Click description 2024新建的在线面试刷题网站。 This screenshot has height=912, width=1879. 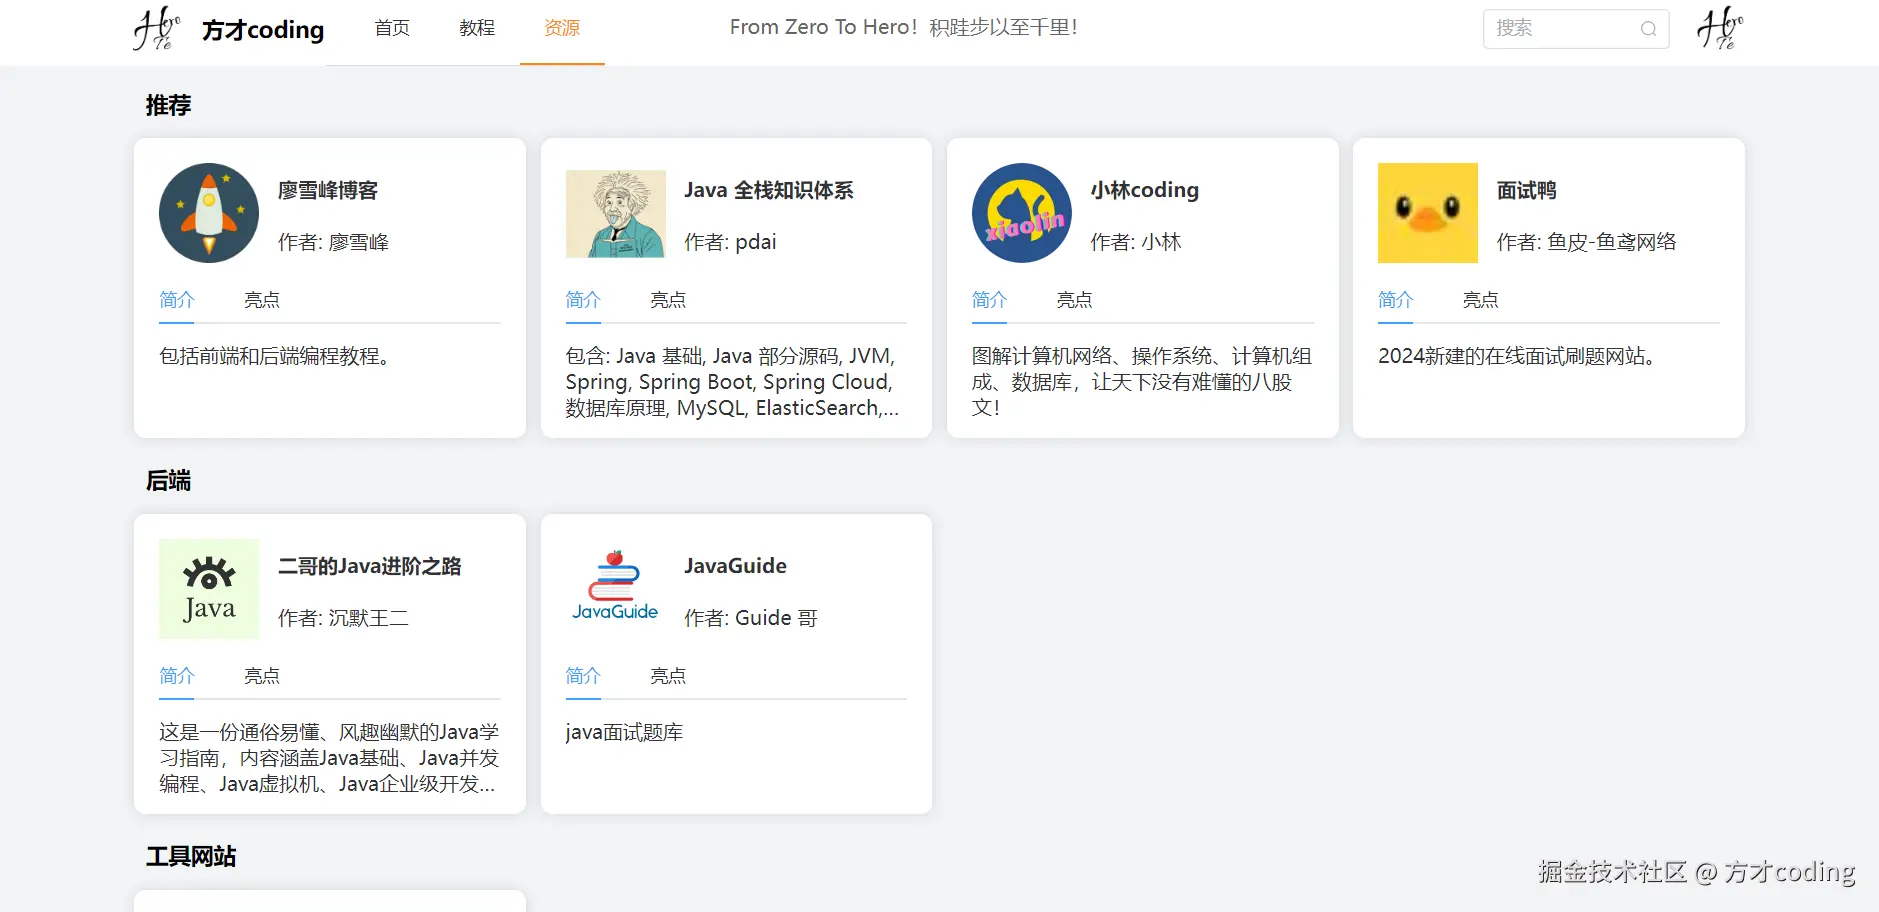click(x=1517, y=356)
